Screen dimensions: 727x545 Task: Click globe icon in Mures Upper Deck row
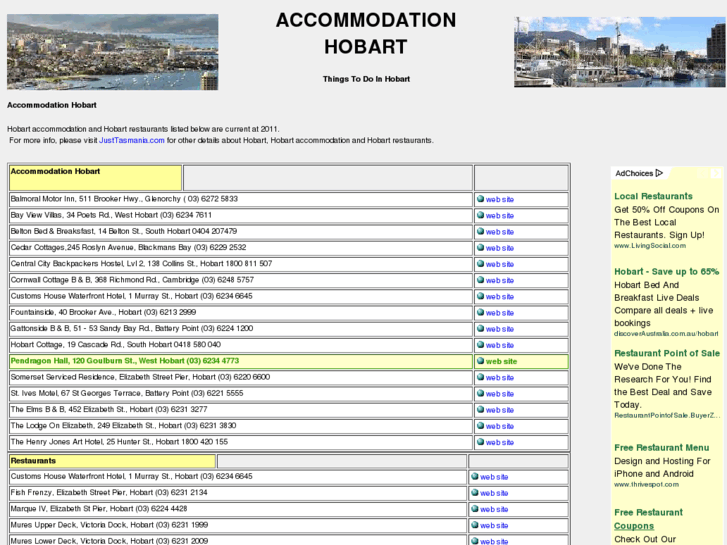475,525
